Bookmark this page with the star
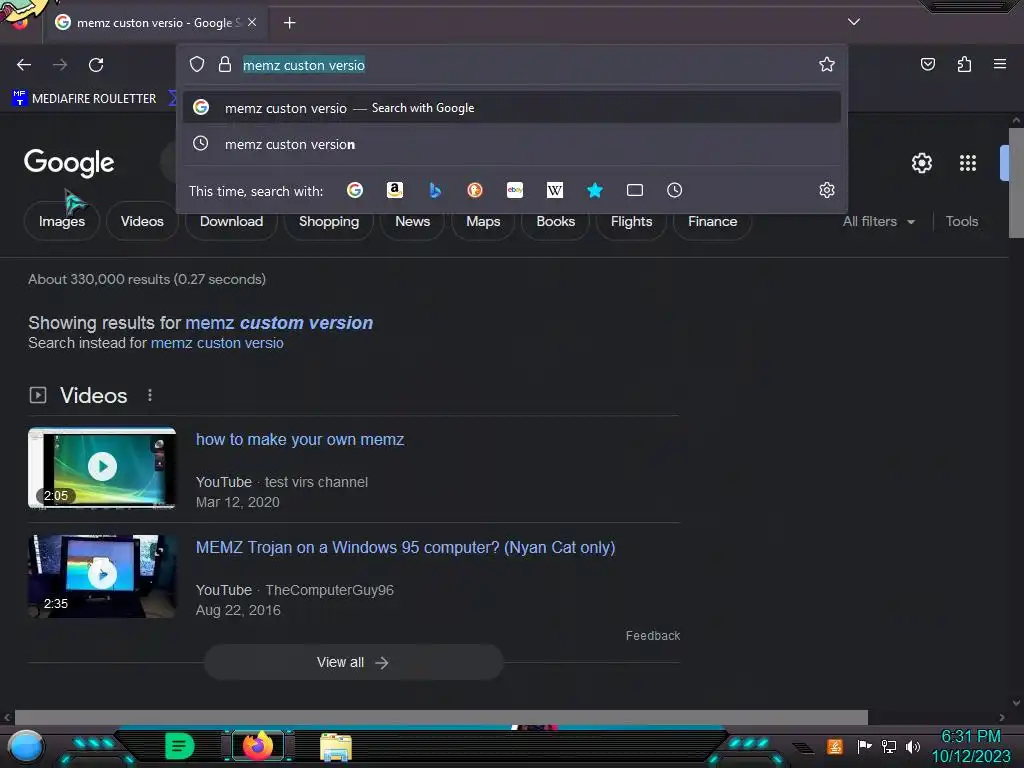Image resolution: width=1024 pixels, height=768 pixels. 827,64
